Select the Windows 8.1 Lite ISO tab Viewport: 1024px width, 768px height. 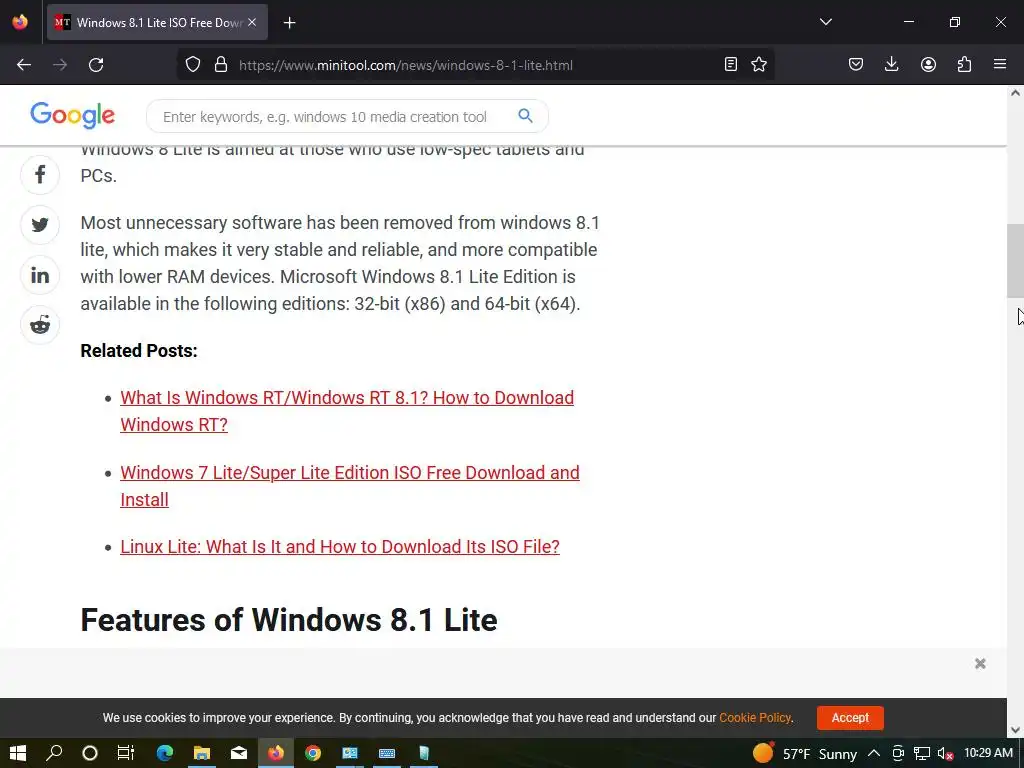(x=157, y=22)
